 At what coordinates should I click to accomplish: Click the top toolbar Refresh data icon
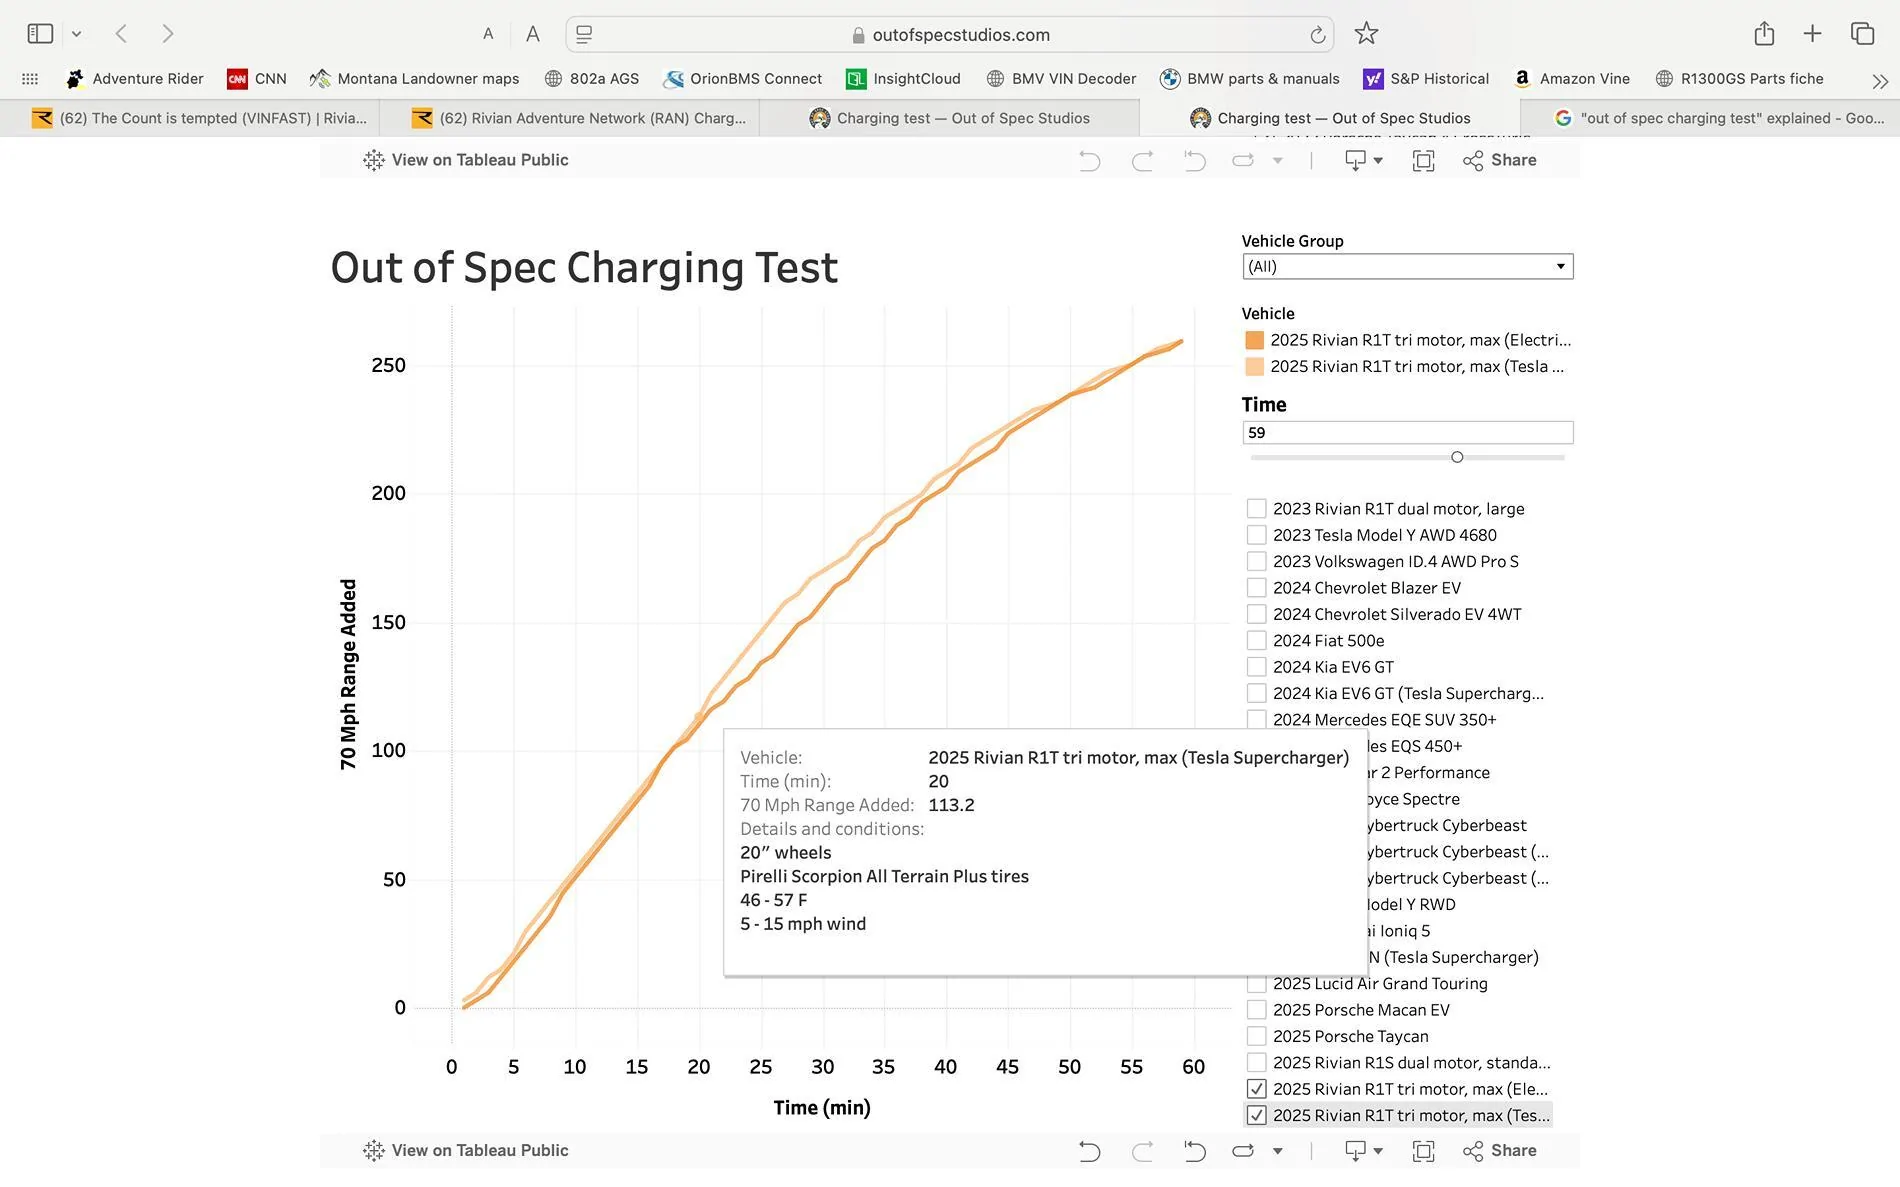(1243, 160)
